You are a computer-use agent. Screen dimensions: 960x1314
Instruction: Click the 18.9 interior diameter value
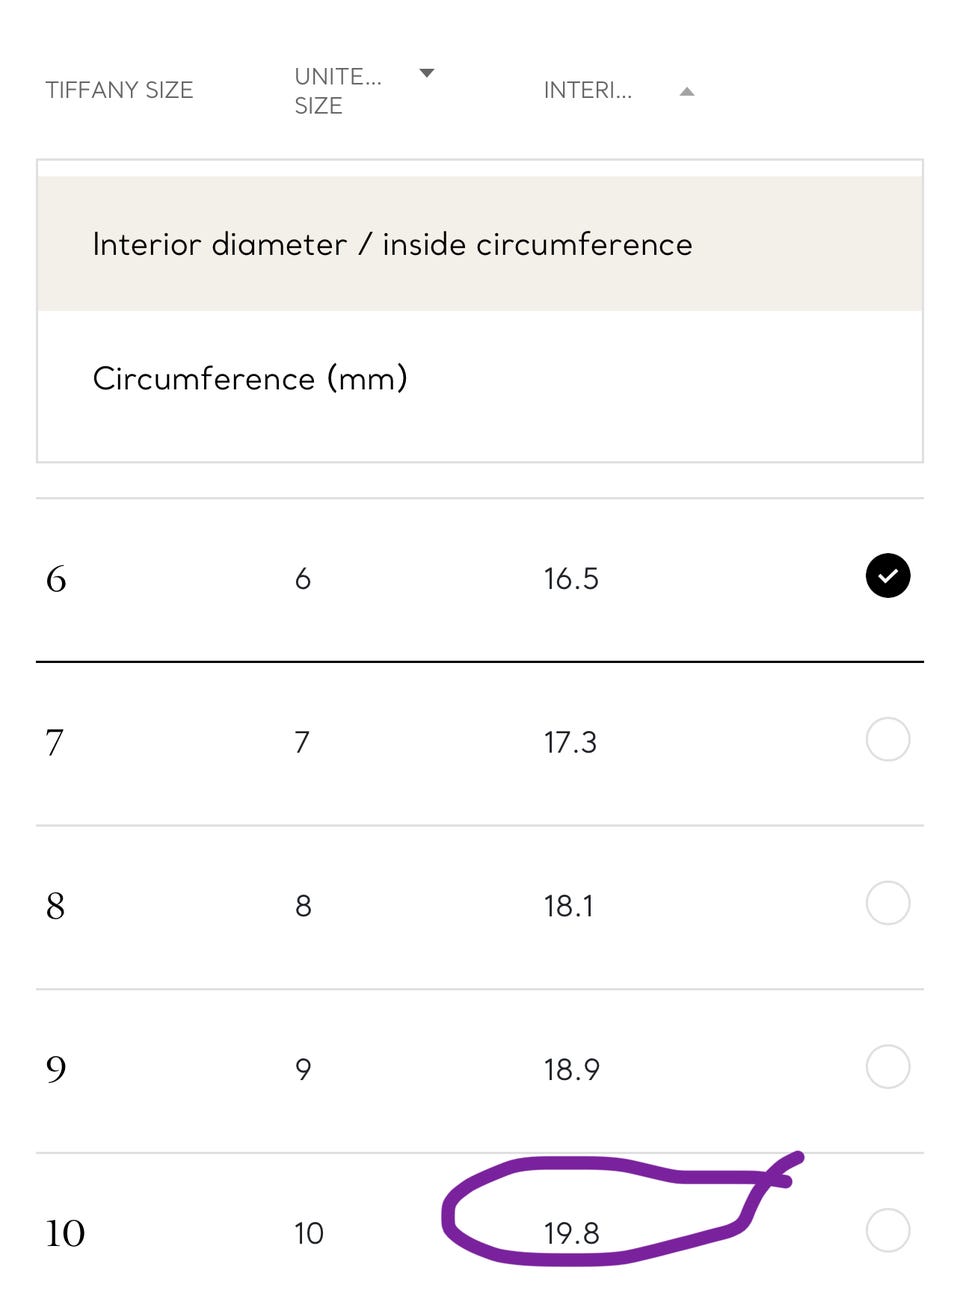(571, 1070)
